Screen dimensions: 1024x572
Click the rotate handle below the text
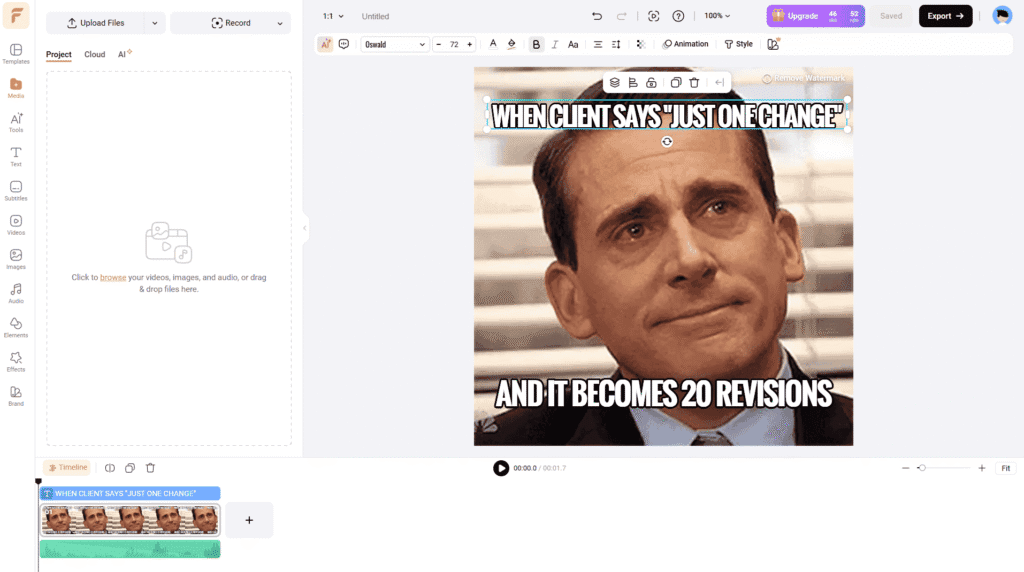(x=667, y=142)
